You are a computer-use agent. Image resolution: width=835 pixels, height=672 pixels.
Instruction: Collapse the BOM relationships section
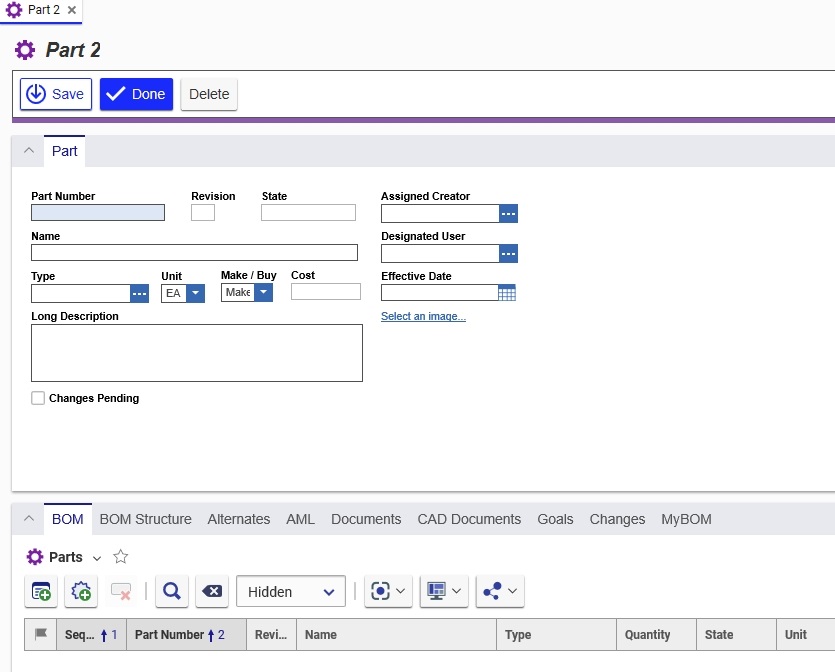pyautogui.click(x=29, y=519)
